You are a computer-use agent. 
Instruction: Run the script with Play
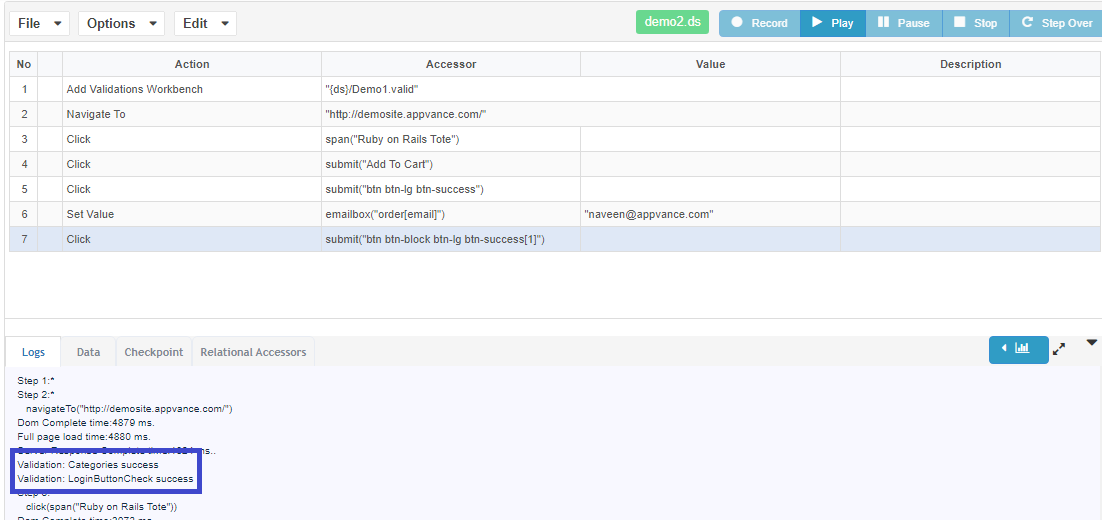(833, 23)
